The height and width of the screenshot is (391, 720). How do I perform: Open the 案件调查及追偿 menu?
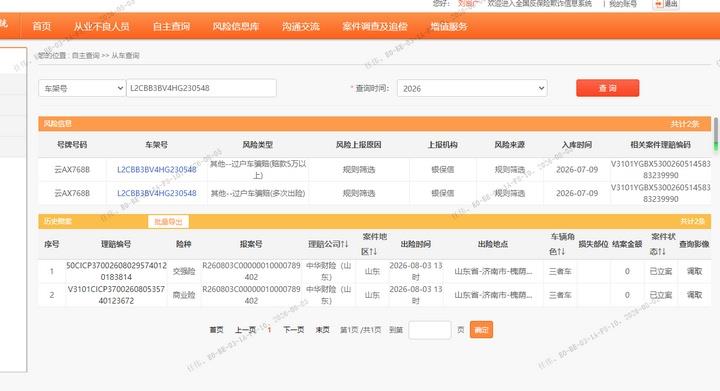click(x=375, y=26)
